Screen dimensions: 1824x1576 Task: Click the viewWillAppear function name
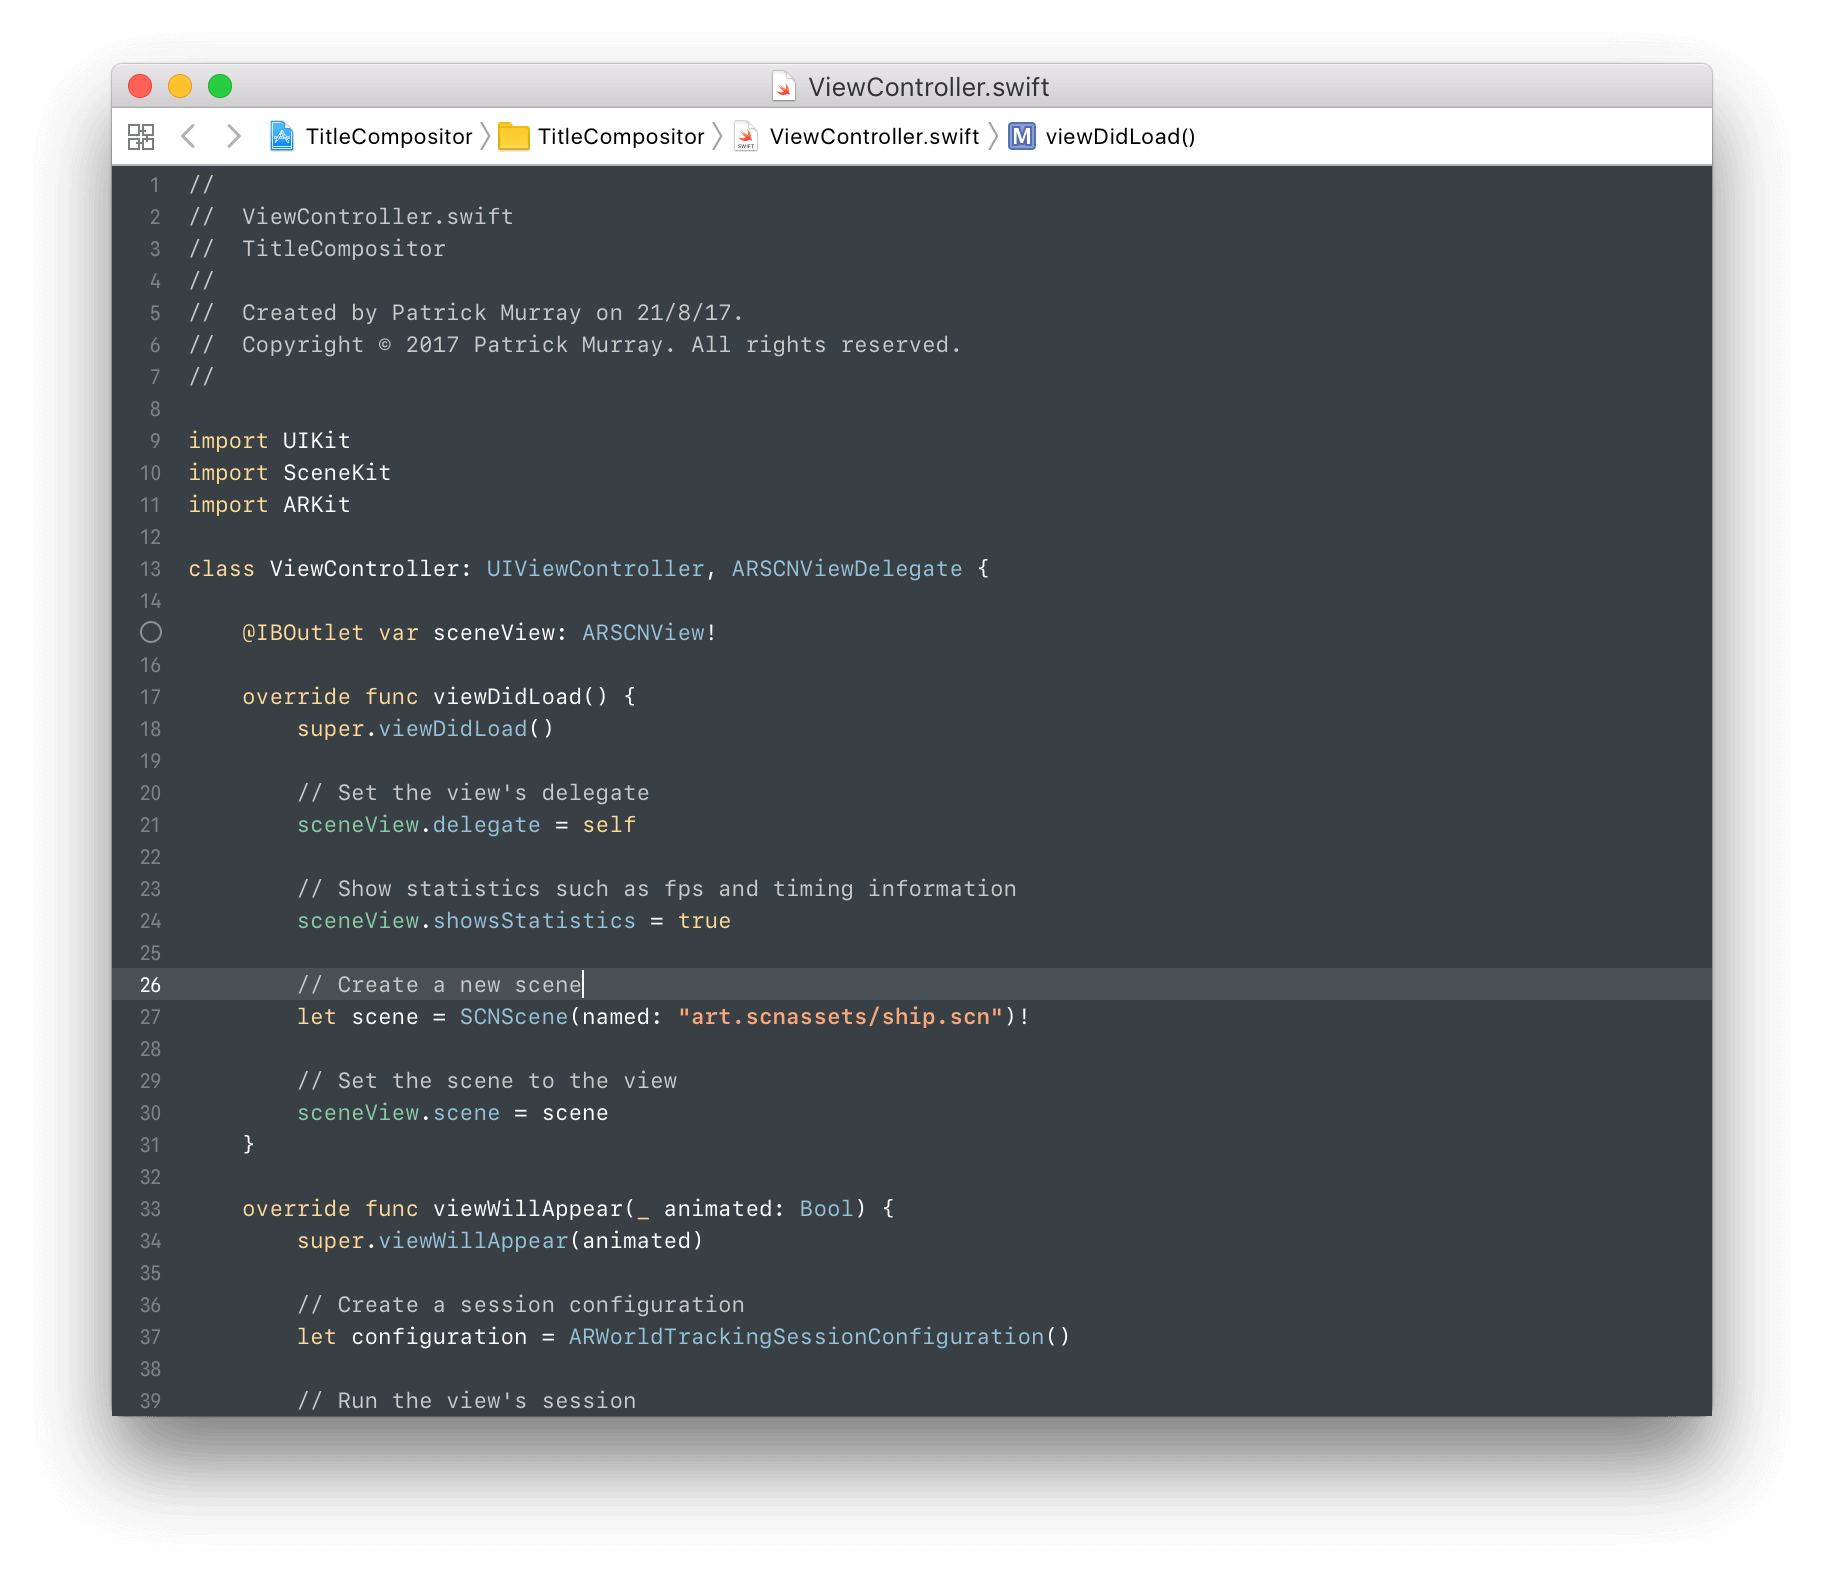(528, 1209)
